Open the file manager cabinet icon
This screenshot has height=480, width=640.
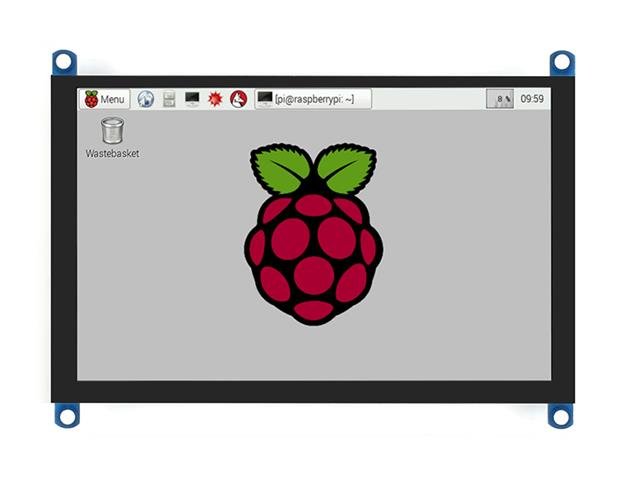pyautogui.click(x=169, y=99)
